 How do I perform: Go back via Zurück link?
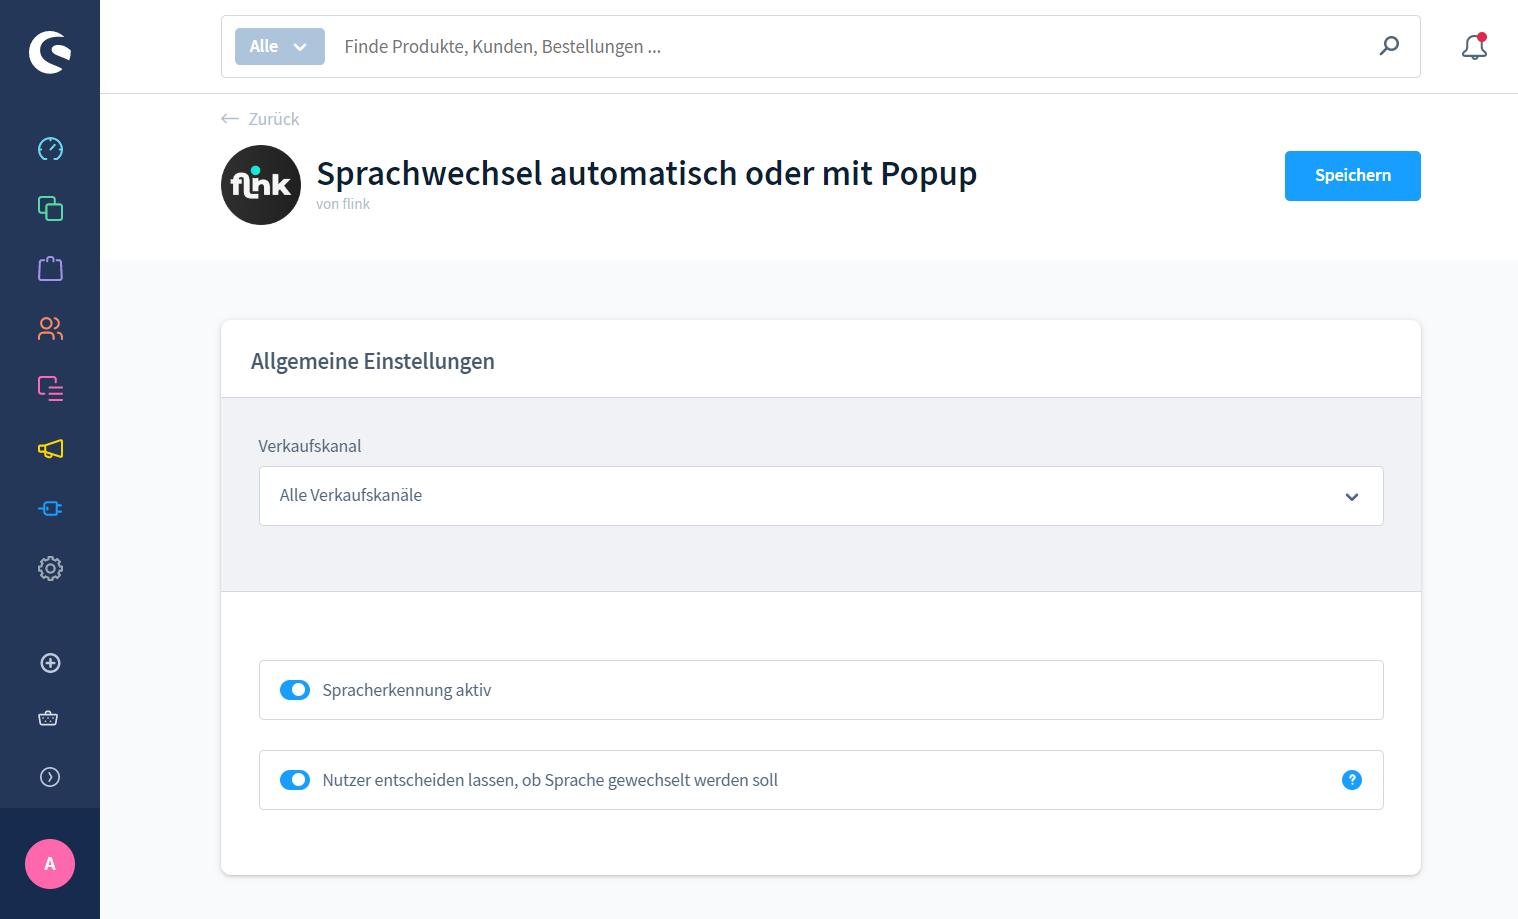pyautogui.click(x=260, y=119)
